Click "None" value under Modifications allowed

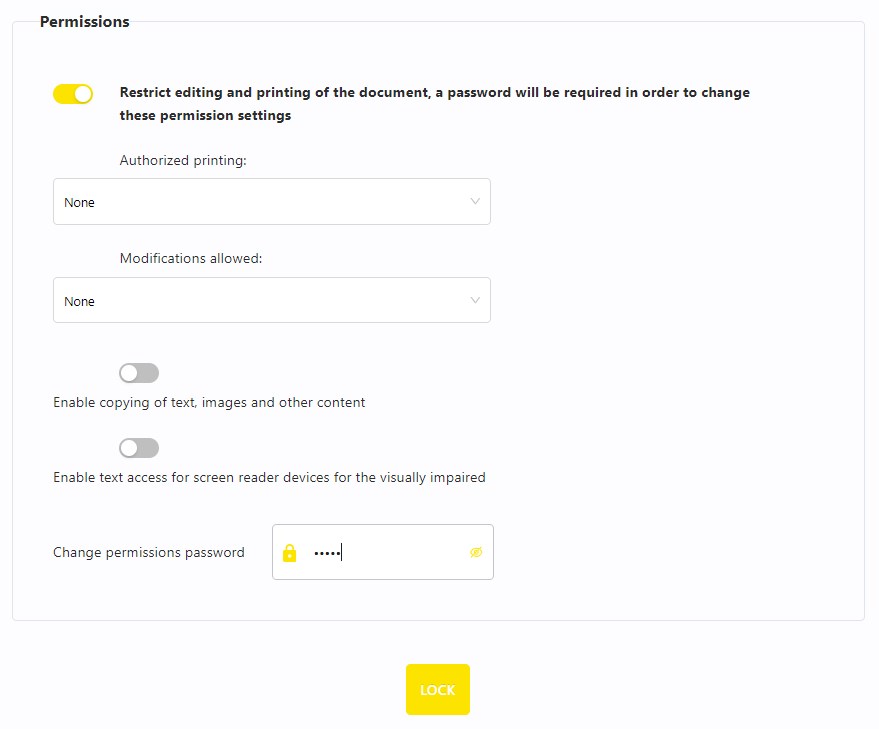click(x=80, y=302)
